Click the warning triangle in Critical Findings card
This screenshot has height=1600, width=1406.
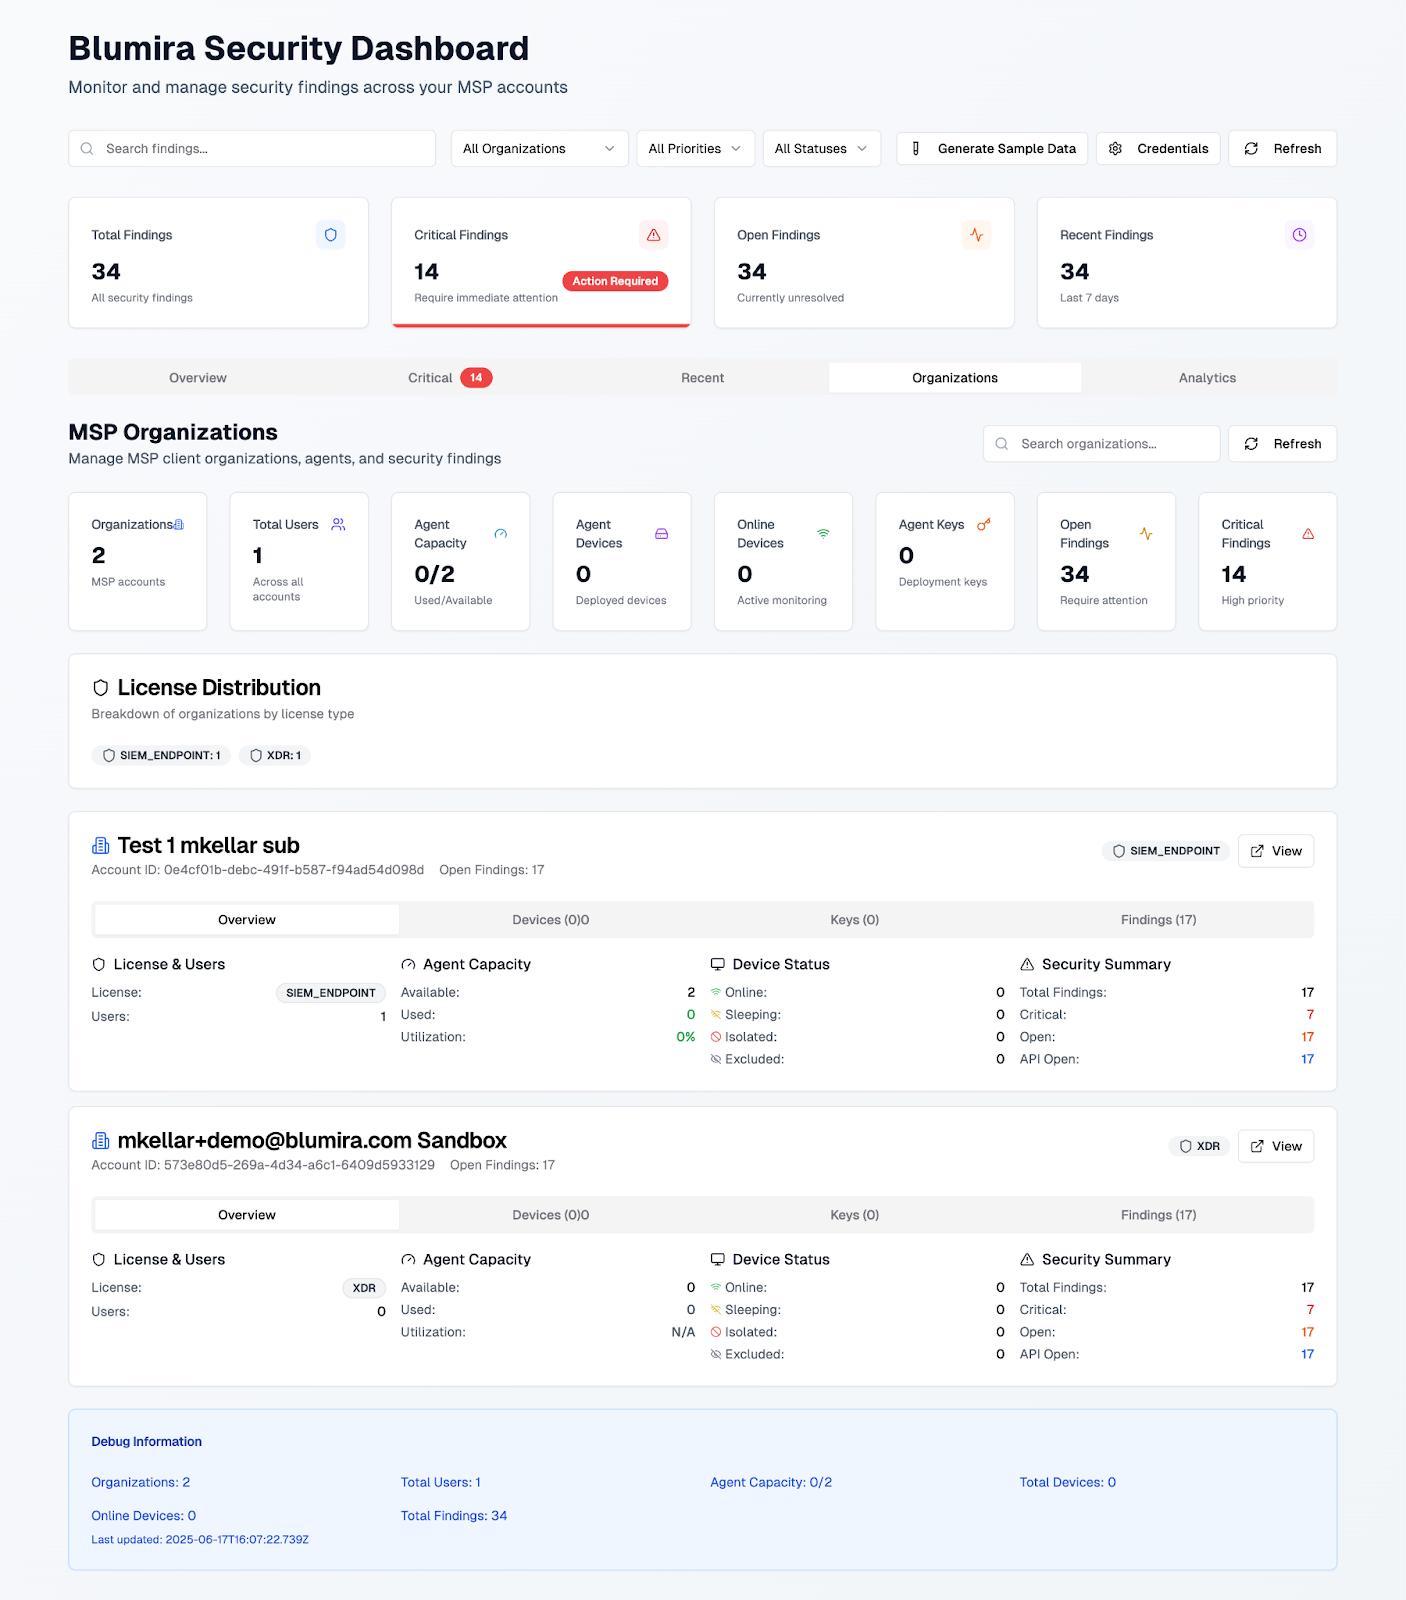point(653,235)
